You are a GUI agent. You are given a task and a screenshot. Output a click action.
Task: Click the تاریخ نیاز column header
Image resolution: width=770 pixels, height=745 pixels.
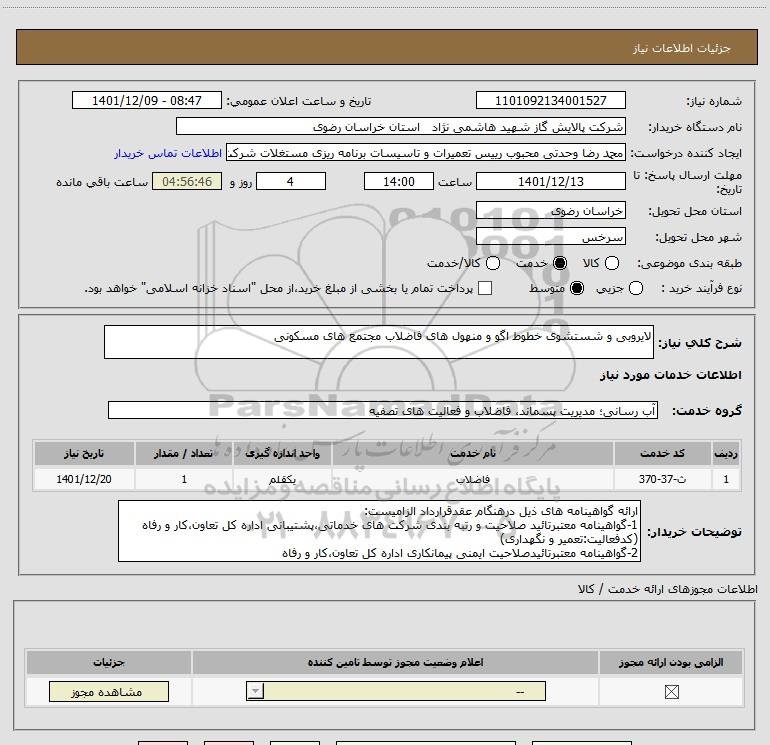click(84, 453)
